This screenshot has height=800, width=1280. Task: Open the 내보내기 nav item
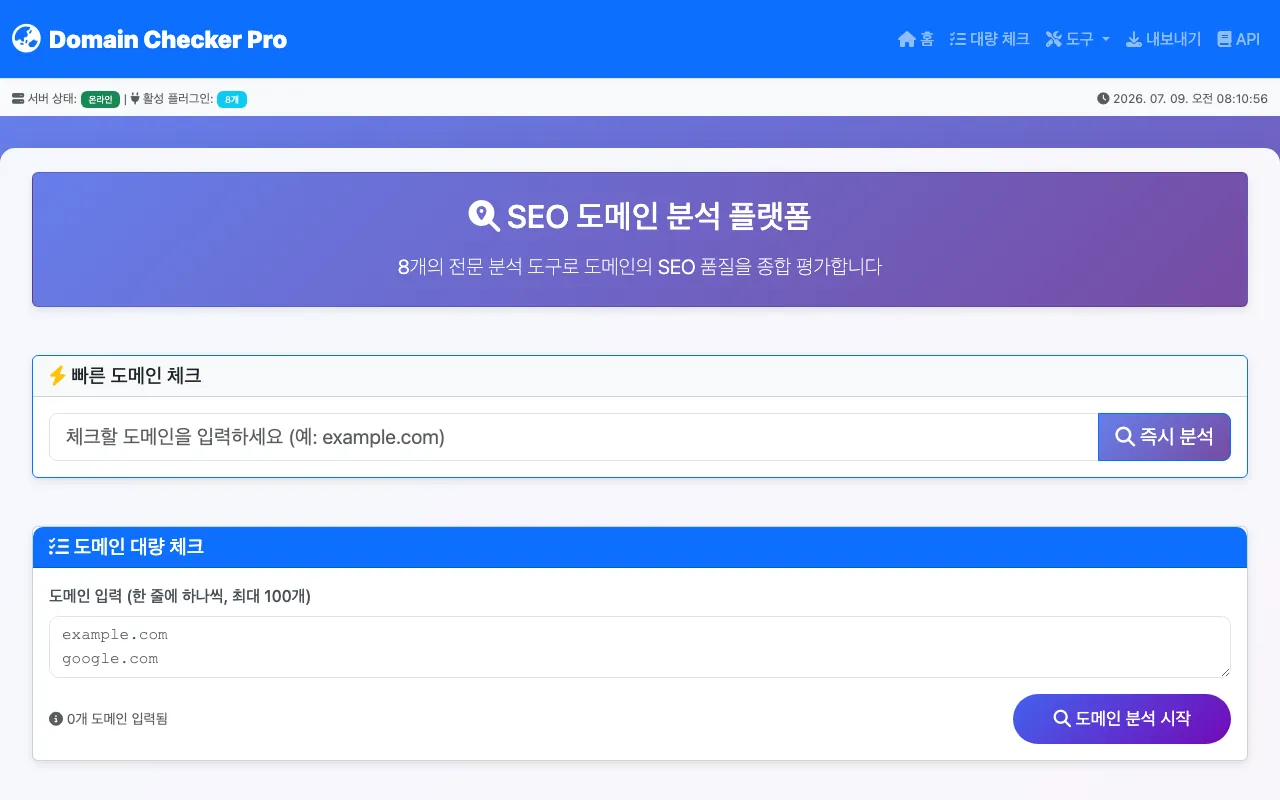[x=1164, y=39]
